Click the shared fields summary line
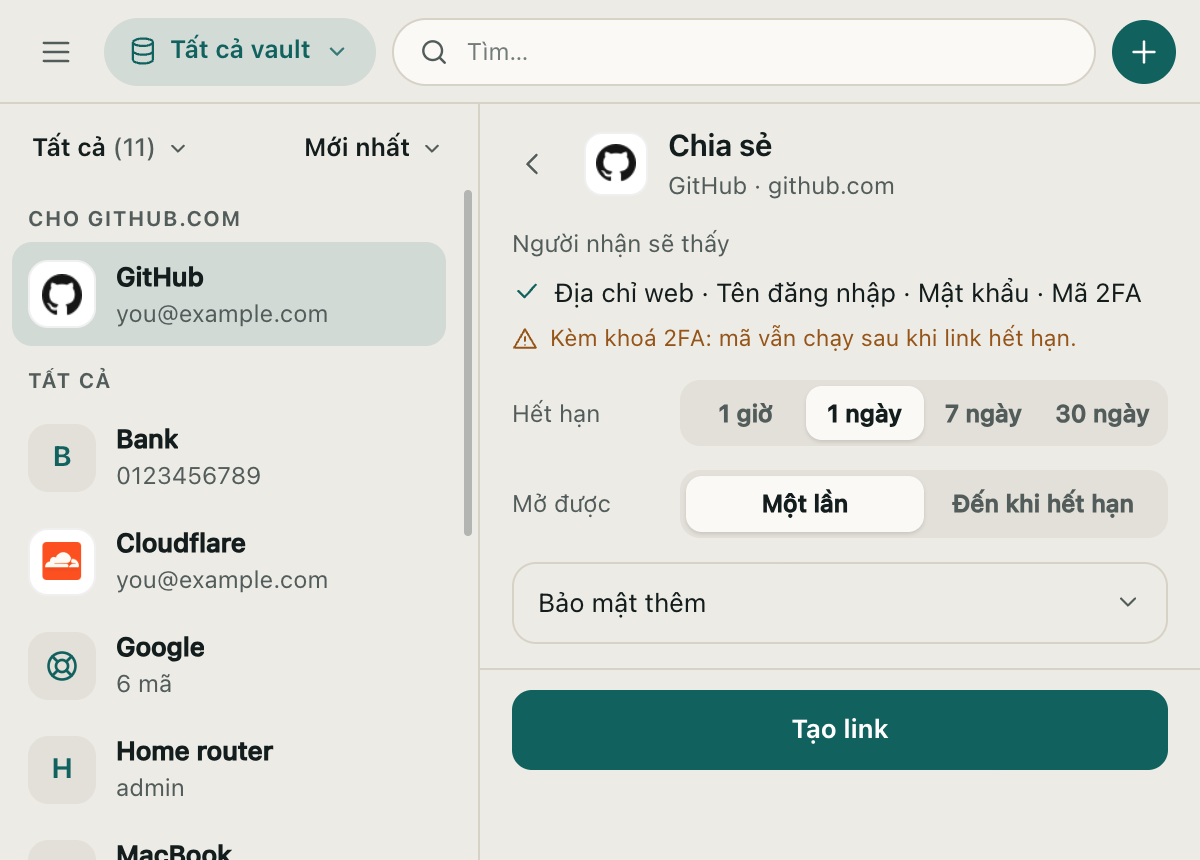The height and width of the screenshot is (860, 1200). pos(847,293)
